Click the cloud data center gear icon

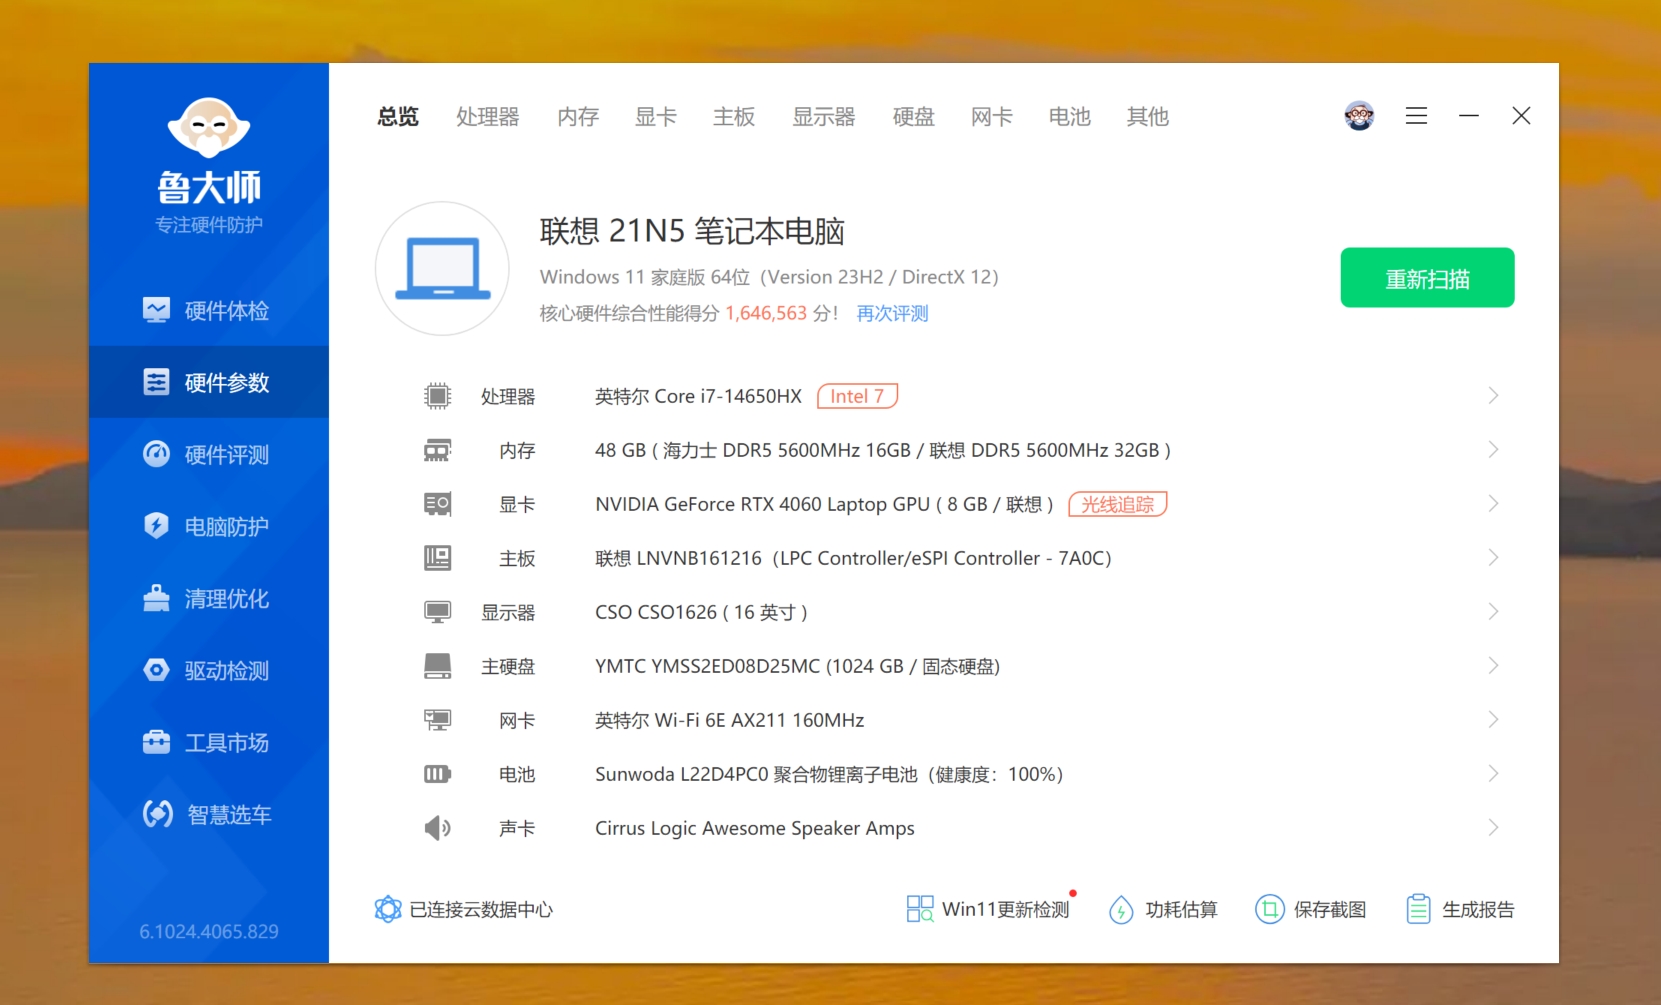388,909
